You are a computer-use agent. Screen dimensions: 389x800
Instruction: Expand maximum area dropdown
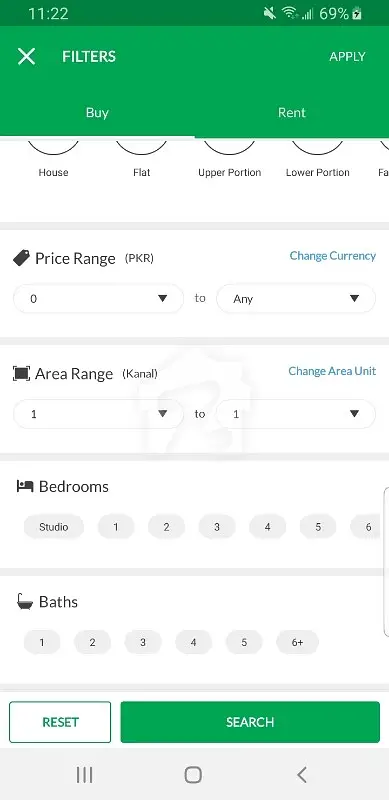click(x=296, y=414)
